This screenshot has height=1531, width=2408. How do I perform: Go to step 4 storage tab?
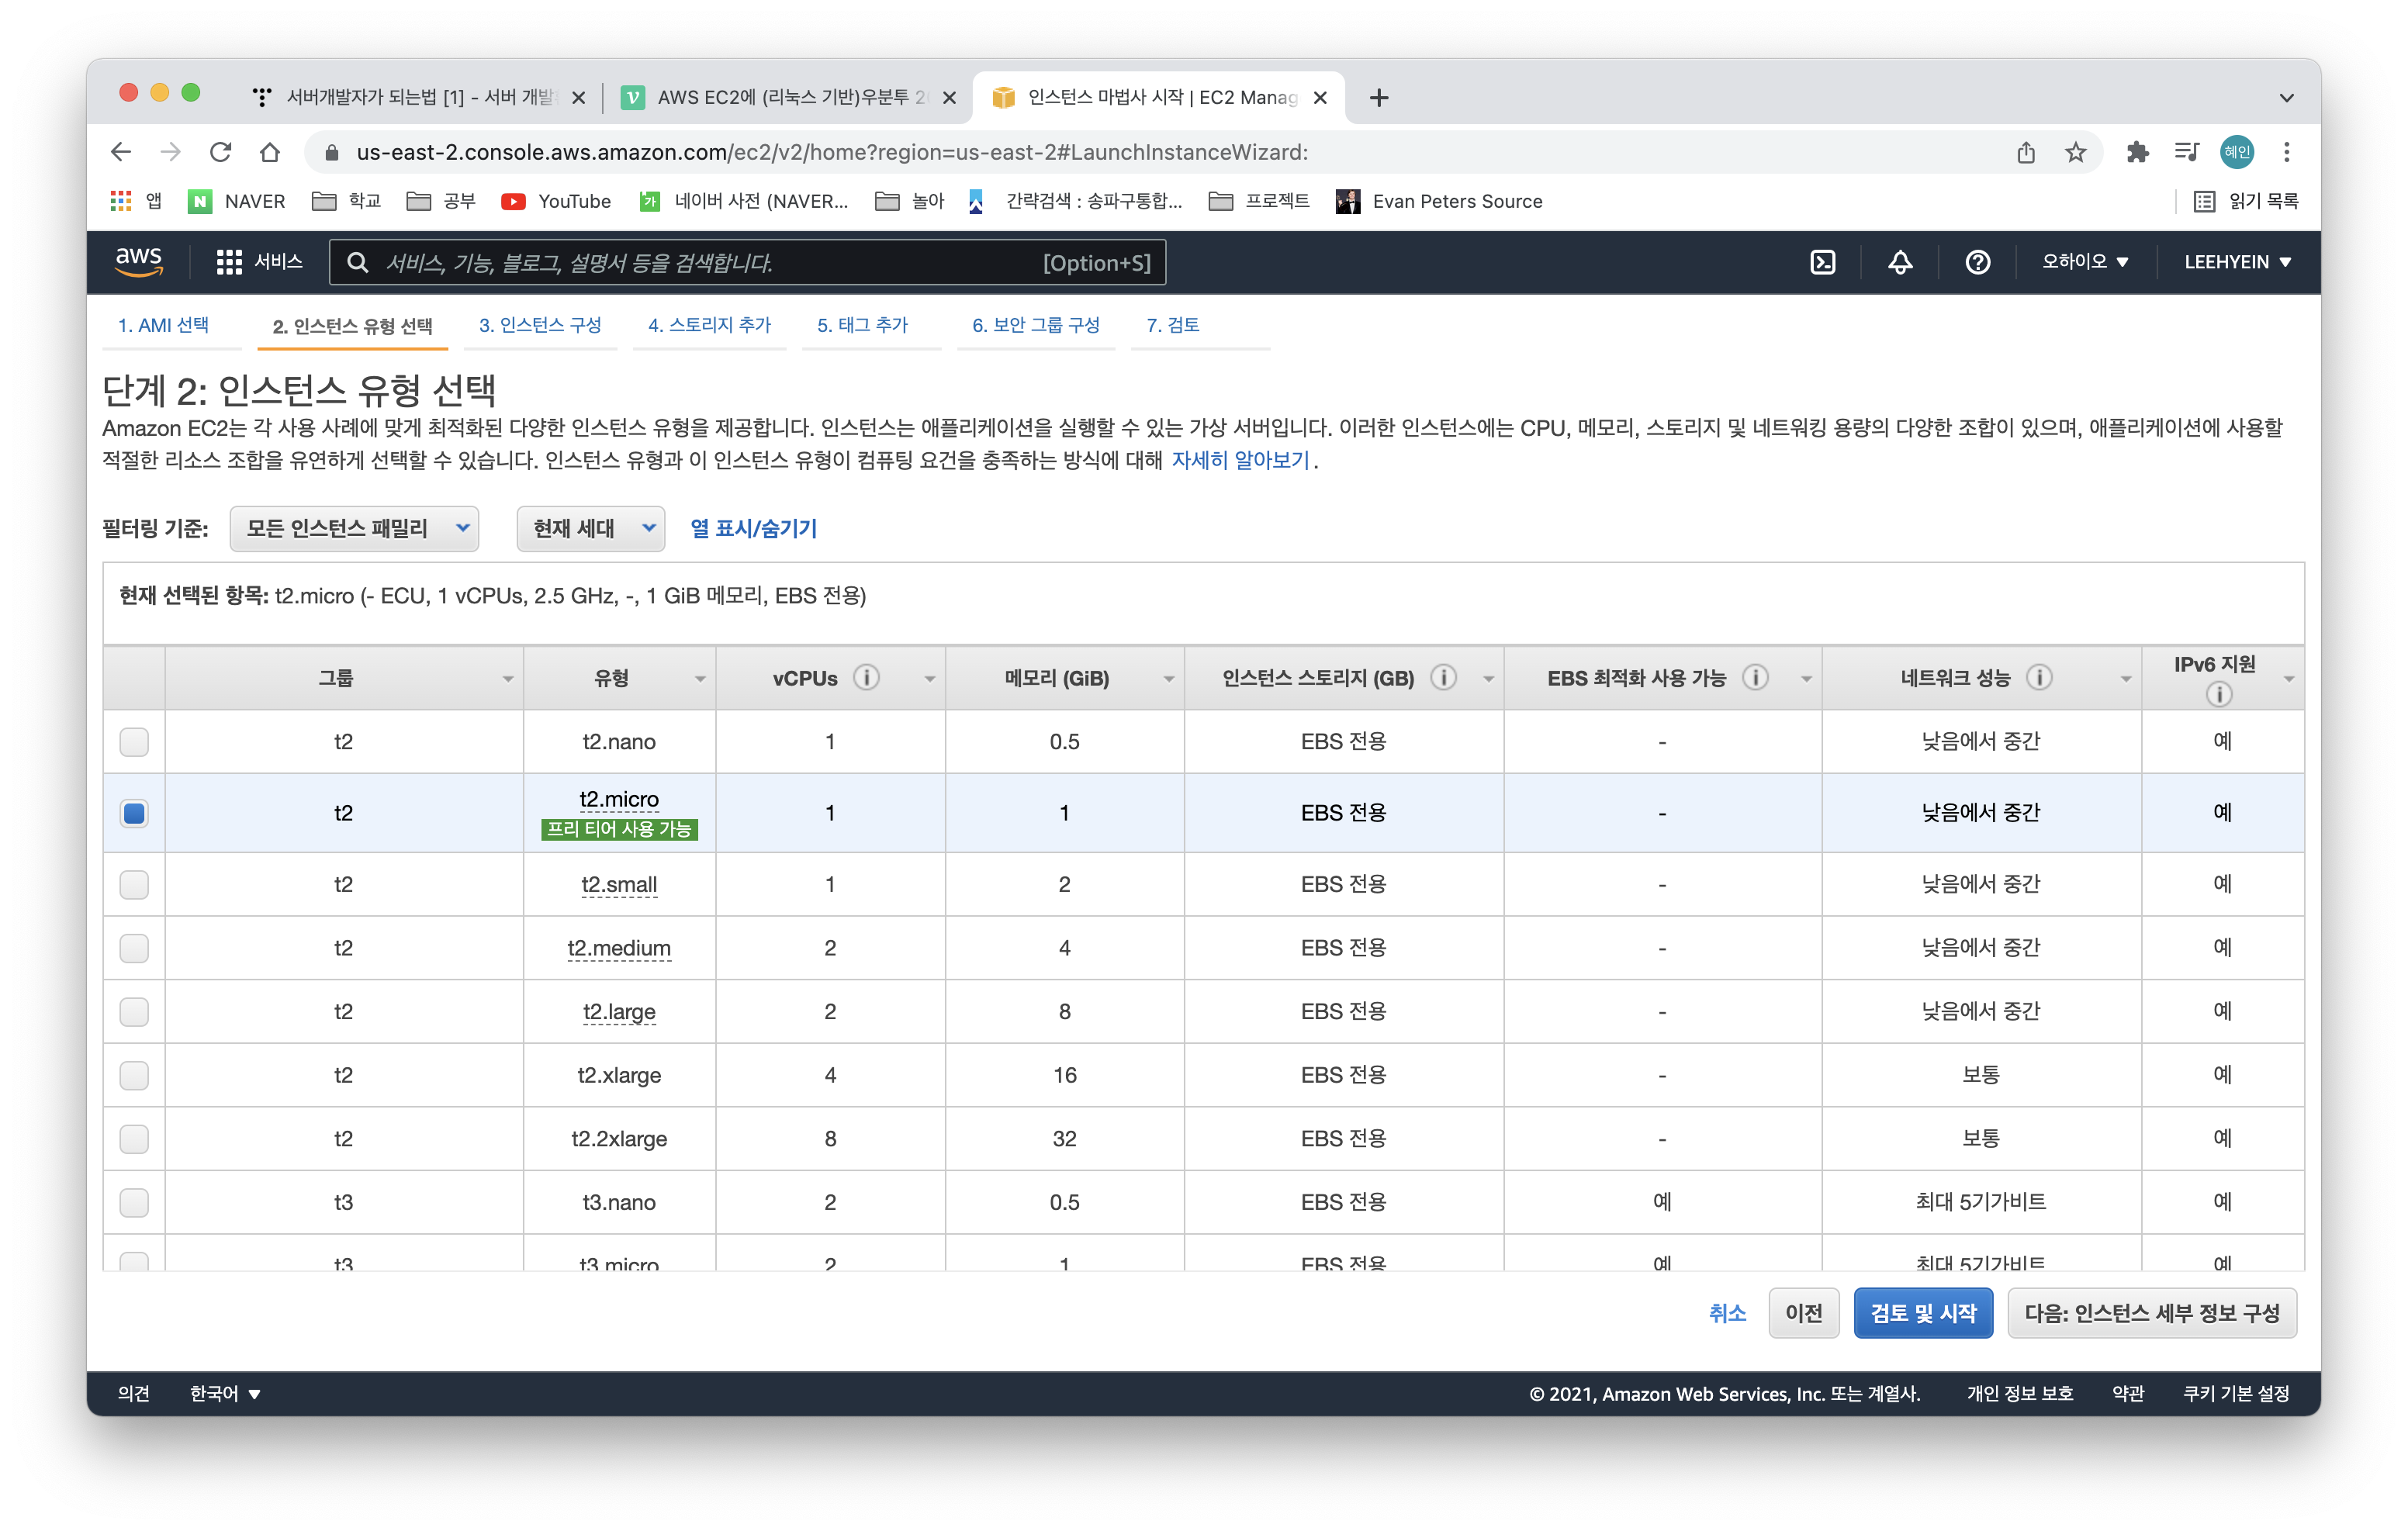pyautogui.click(x=709, y=325)
